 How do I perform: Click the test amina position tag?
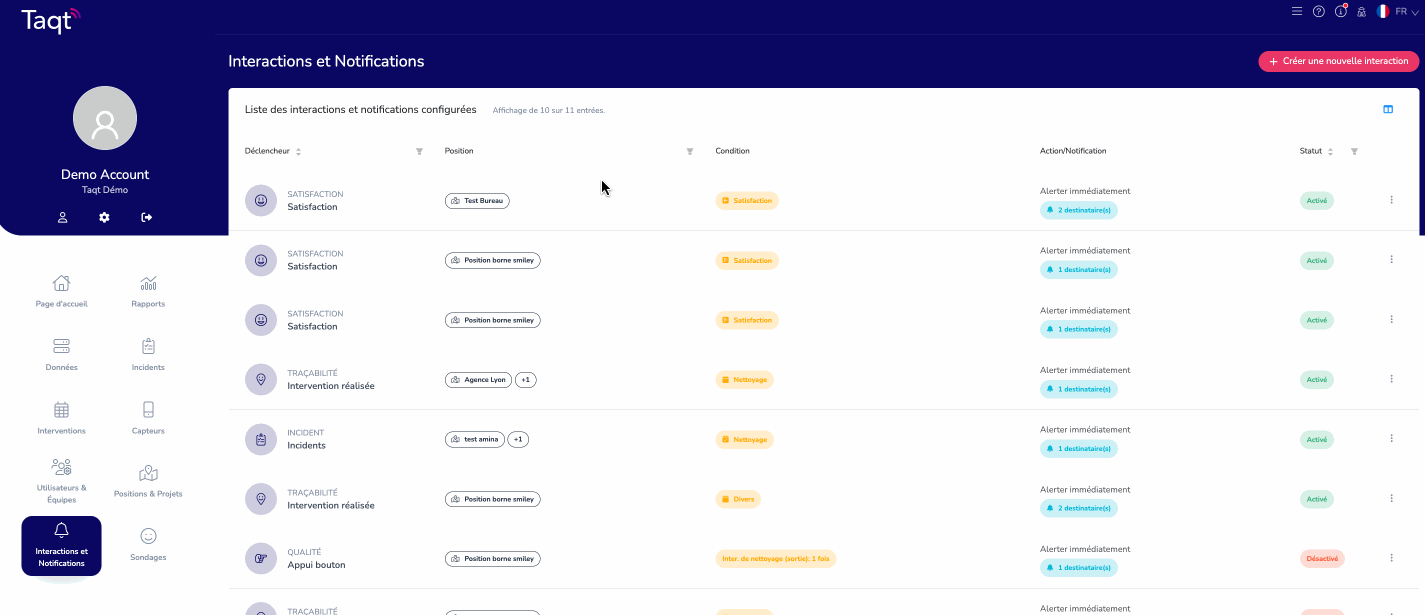(x=475, y=439)
